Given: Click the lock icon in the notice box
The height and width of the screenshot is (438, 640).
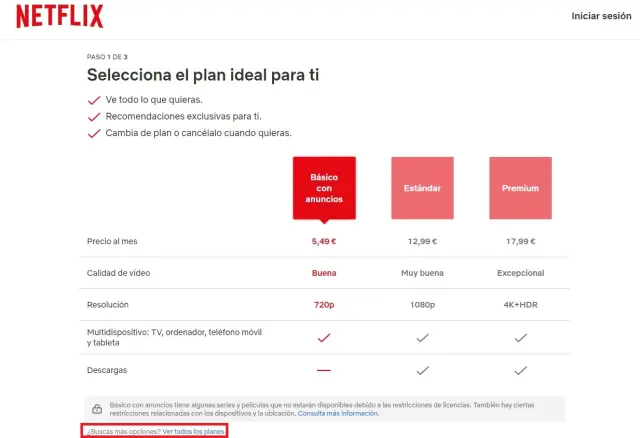Looking at the screenshot, I should 96,408.
